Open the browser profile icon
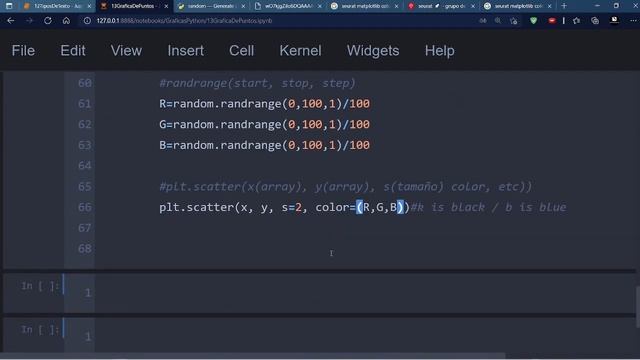This screenshot has width=640, height=360. [614, 20]
